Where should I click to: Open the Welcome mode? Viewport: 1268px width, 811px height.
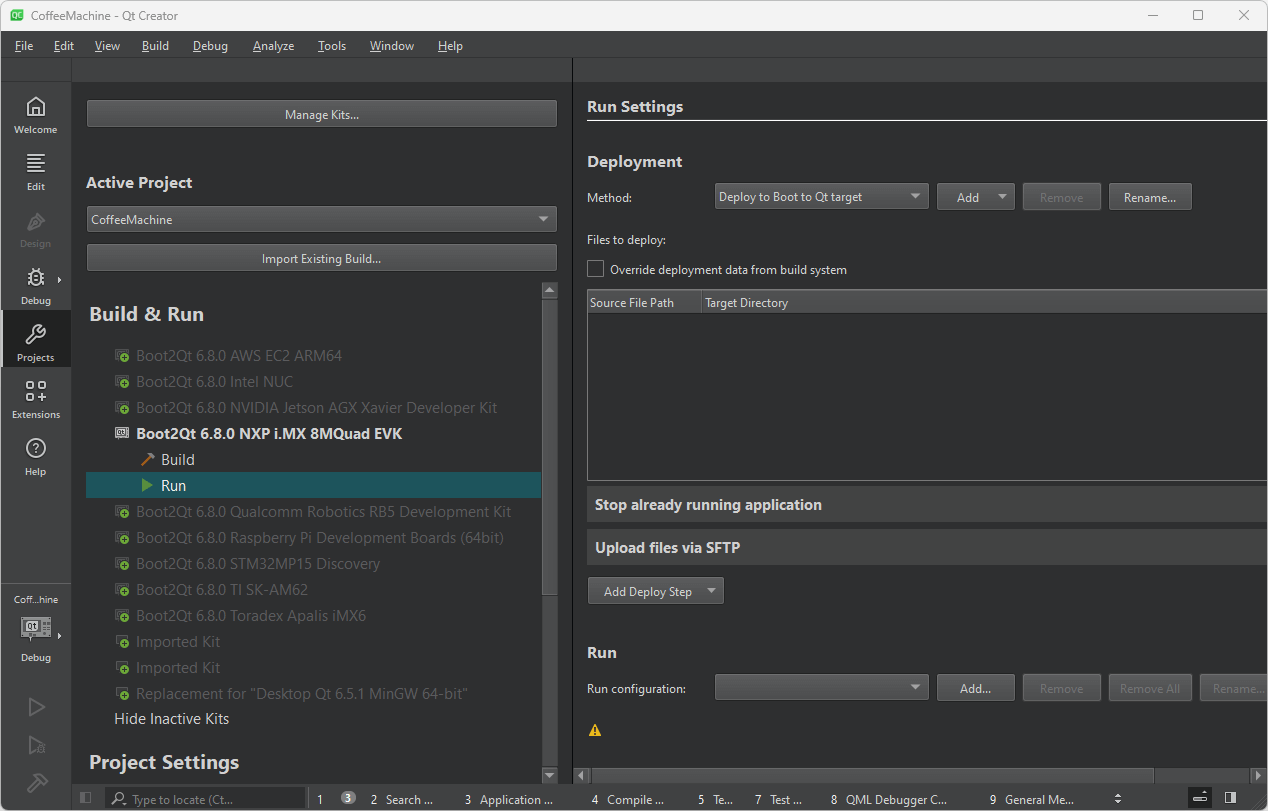point(35,115)
